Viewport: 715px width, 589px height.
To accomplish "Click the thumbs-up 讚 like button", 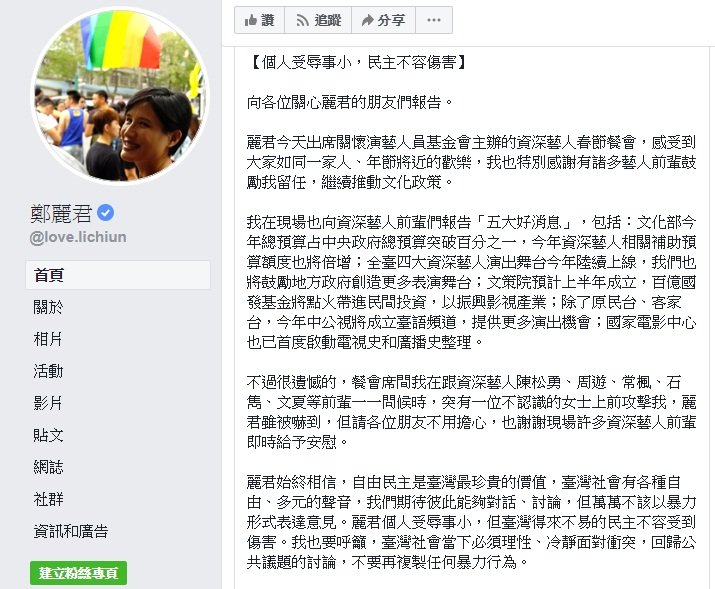I will pos(259,20).
